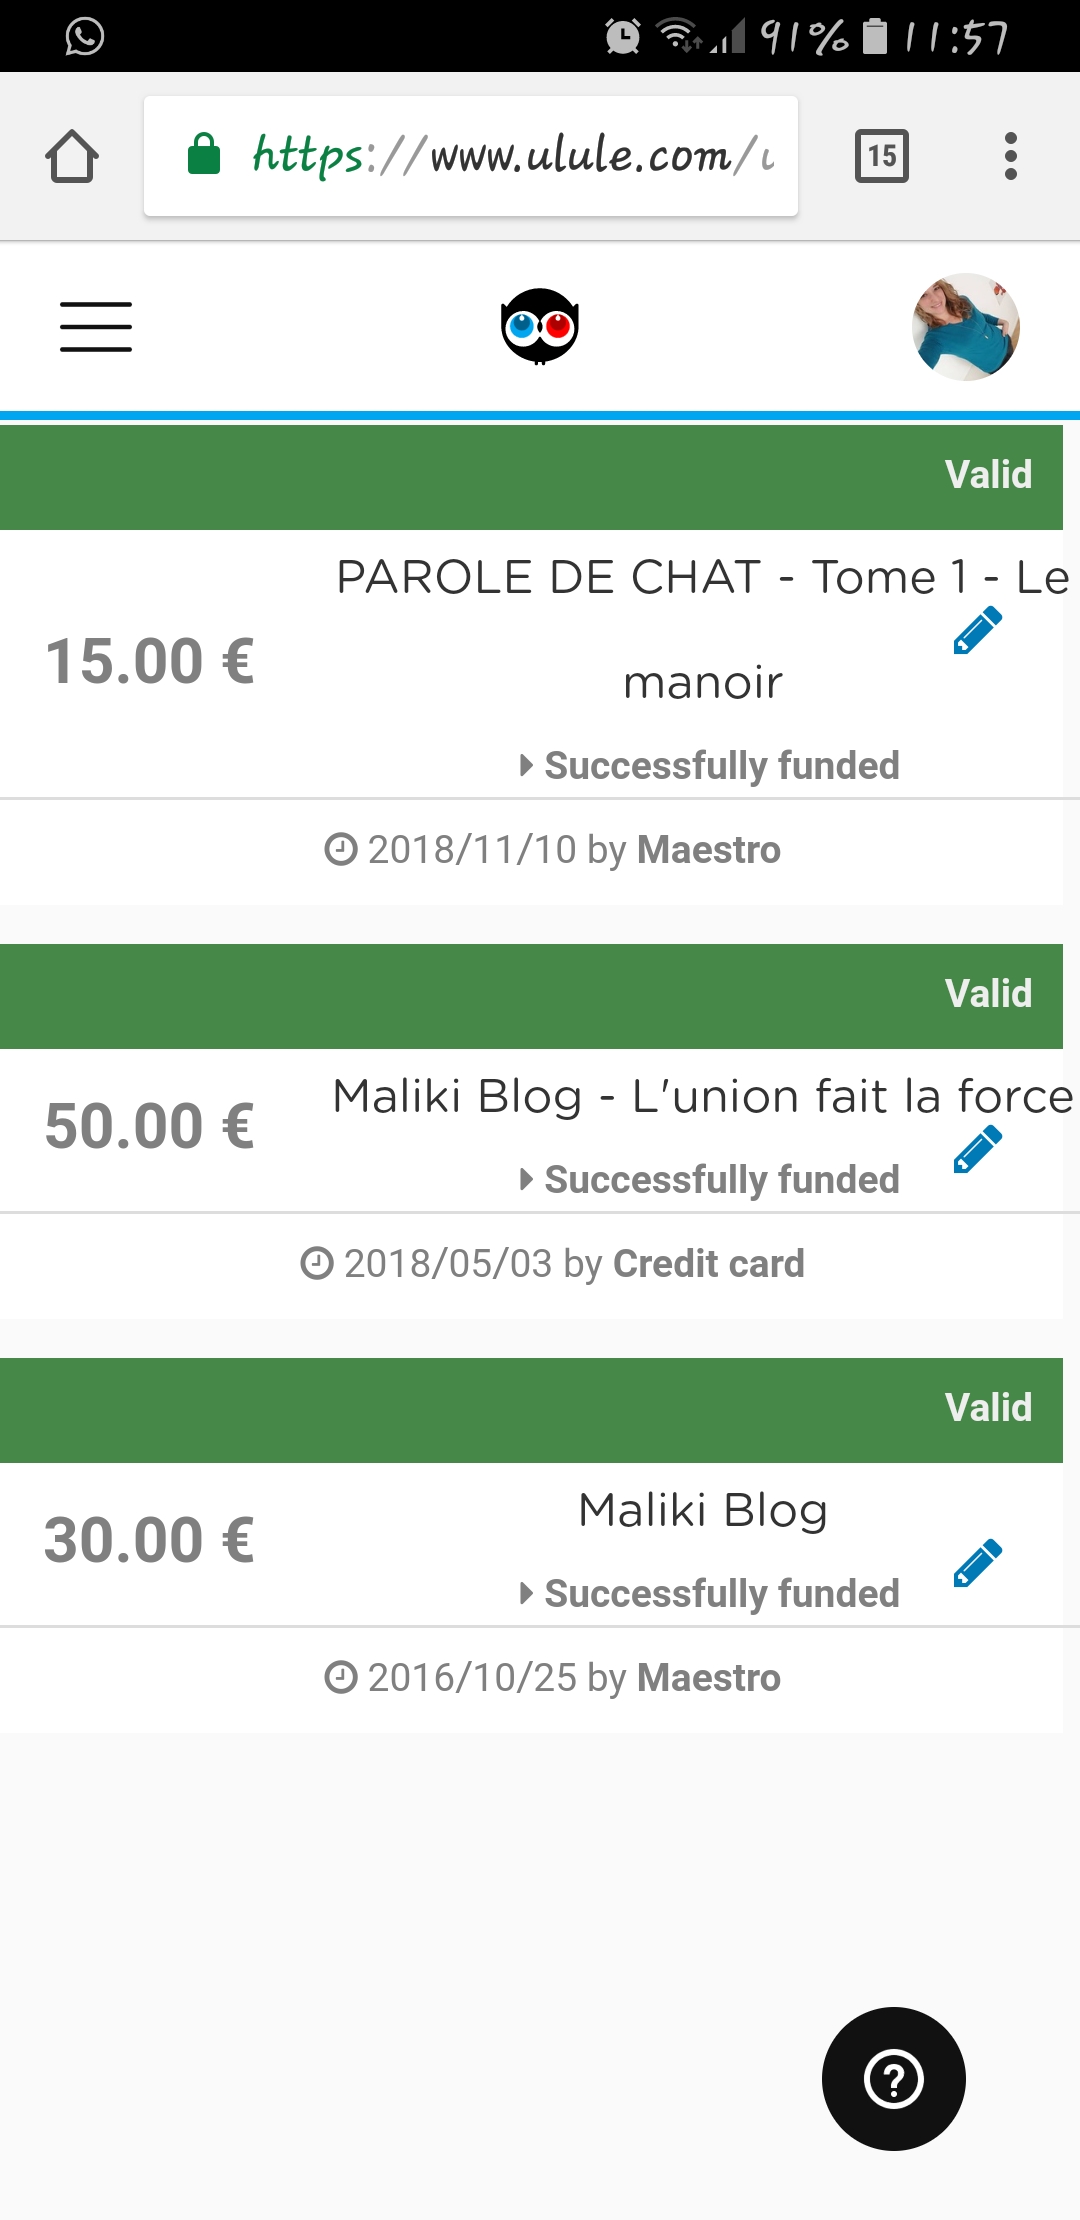Open Maliki Blog - L'union fait la force
The width and height of the screenshot is (1080, 2220).
pos(702,1097)
